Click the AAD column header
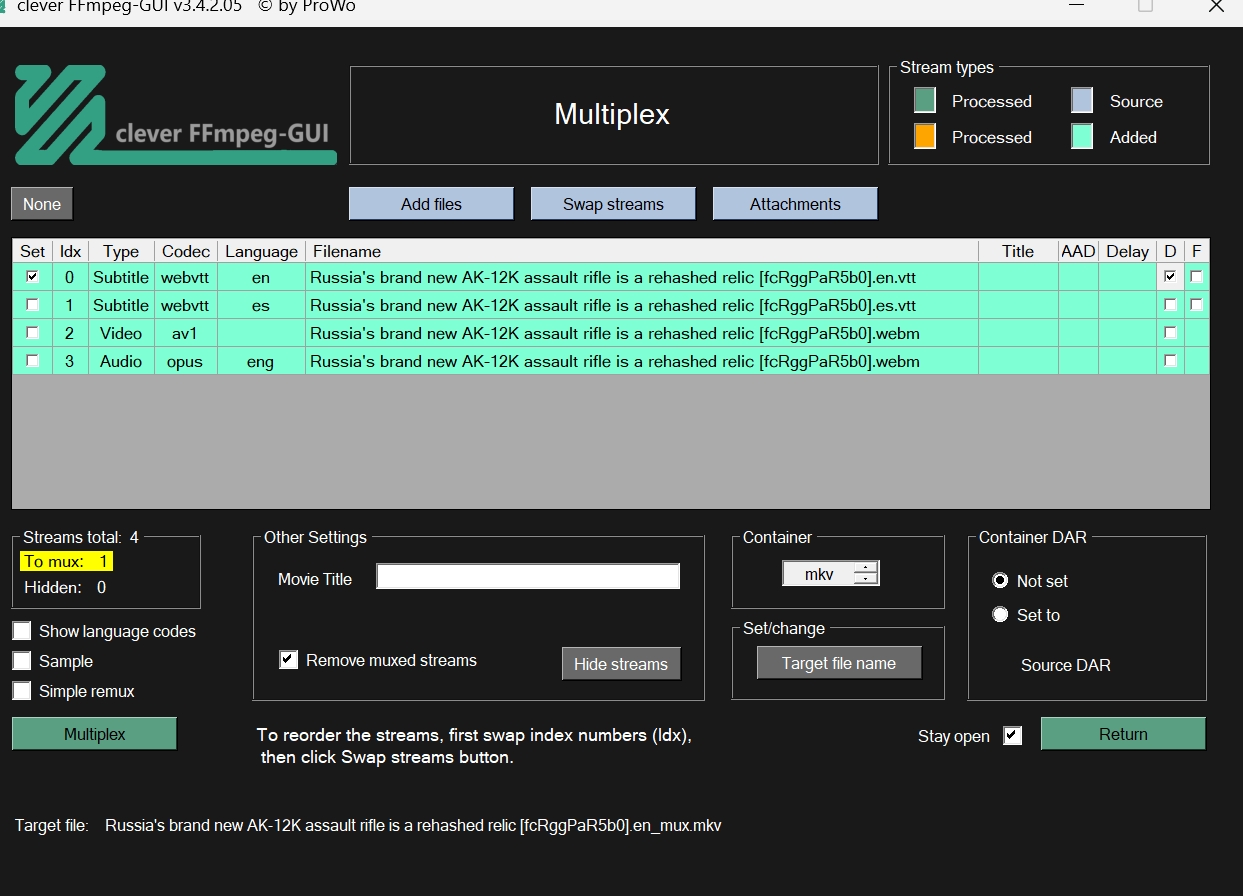The image size is (1243, 896). coord(1078,251)
